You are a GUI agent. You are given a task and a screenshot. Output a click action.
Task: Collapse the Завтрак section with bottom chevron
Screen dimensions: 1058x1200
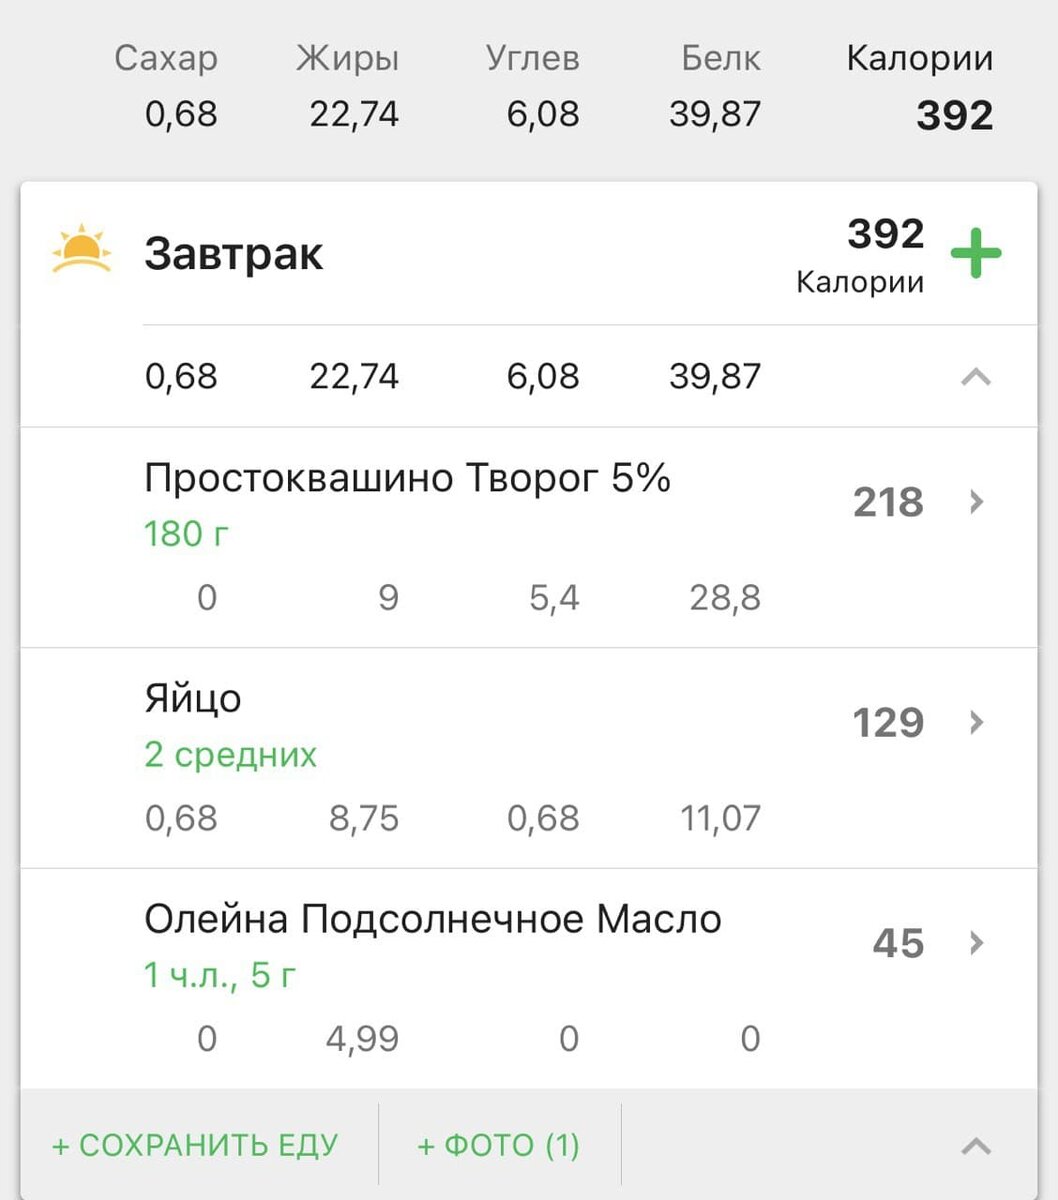pos(976,1146)
